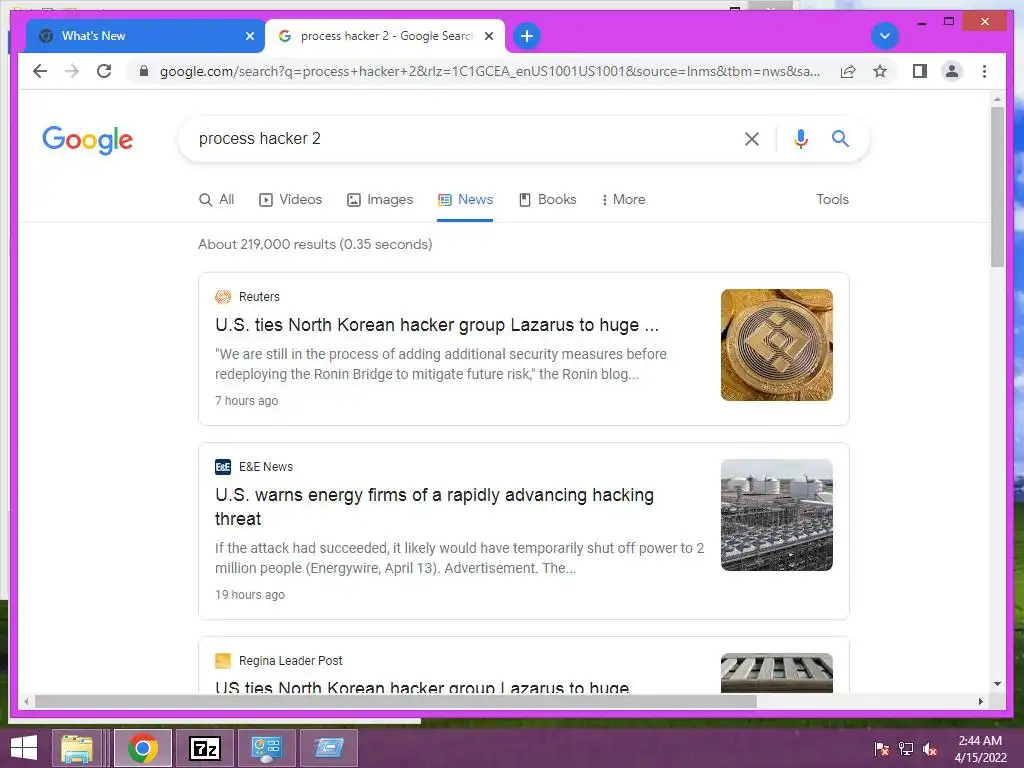This screenshot has width=1024, height=768.
Task: Switch to All results
Action: pos(216,199)
